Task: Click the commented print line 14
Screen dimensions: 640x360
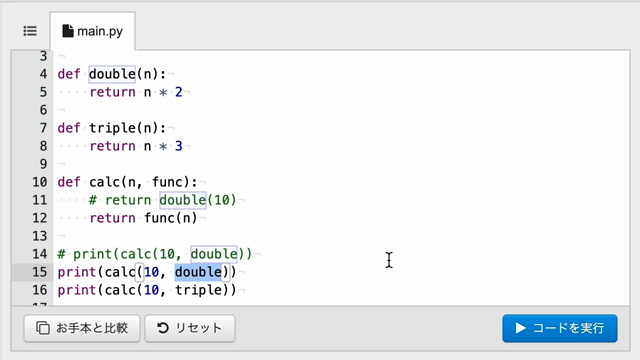Action: click(155, 254)
